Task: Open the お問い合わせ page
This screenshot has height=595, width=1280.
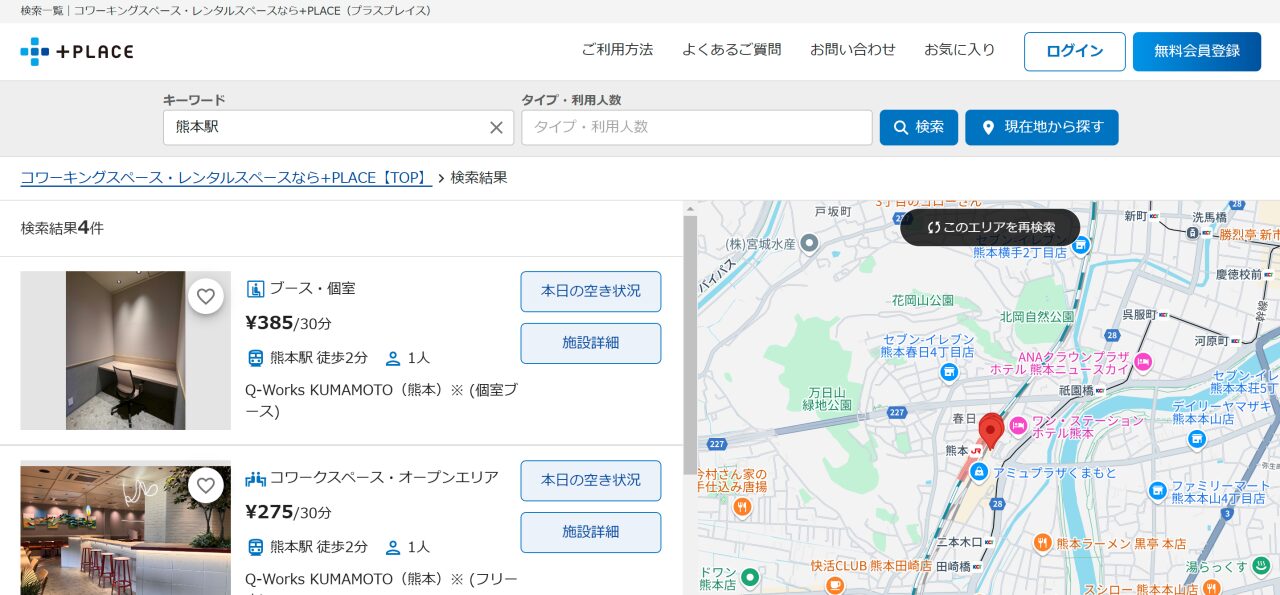Action: point(853,50)
